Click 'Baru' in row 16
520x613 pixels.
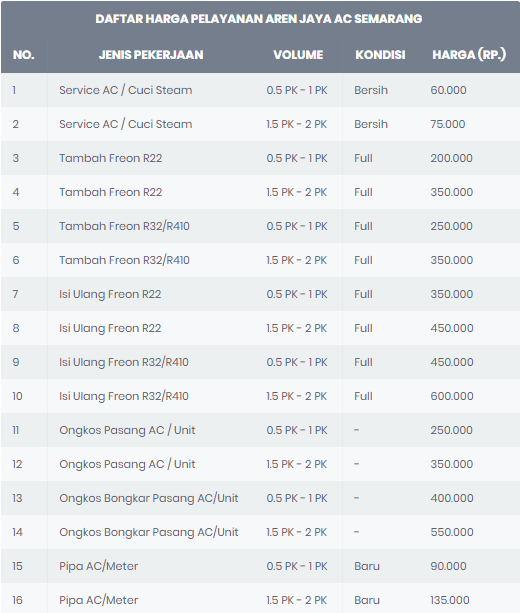[x=367, y=600]
